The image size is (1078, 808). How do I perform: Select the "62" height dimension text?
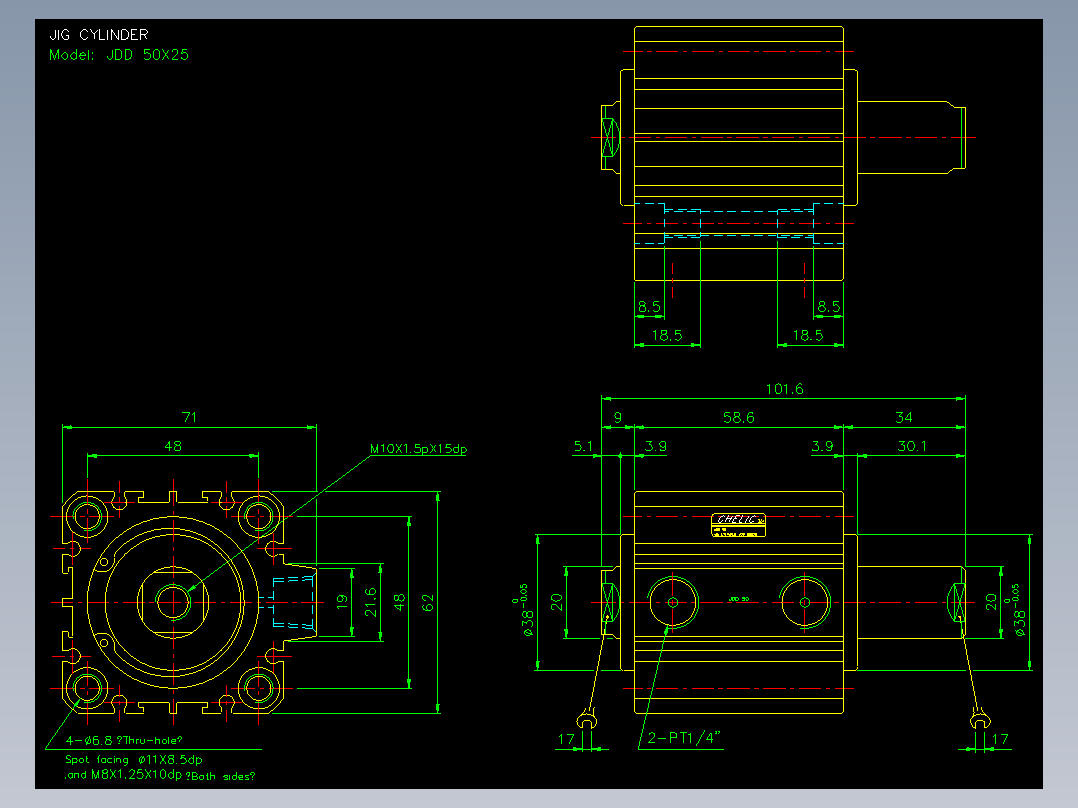428,603
